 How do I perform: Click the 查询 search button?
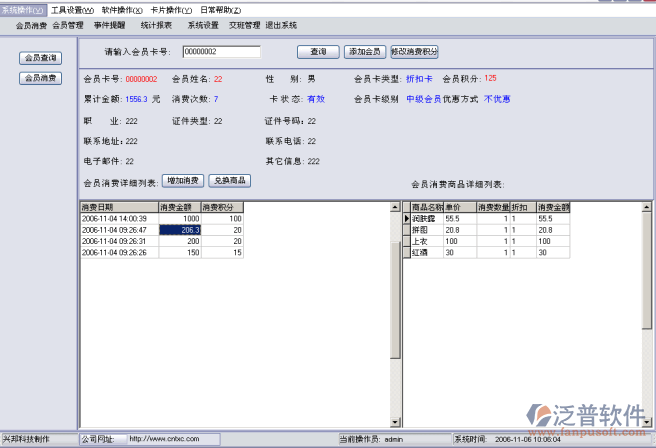click(x=318, y=51)
